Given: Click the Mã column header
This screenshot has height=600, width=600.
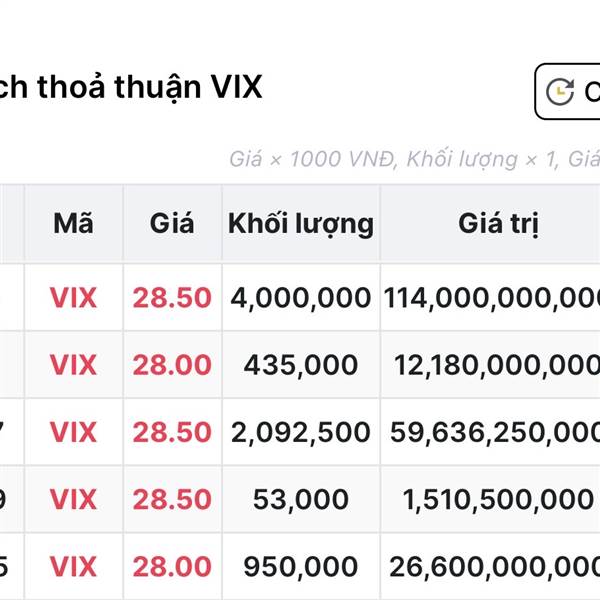Looking at the screenshot, I should [x=73, y=223].
